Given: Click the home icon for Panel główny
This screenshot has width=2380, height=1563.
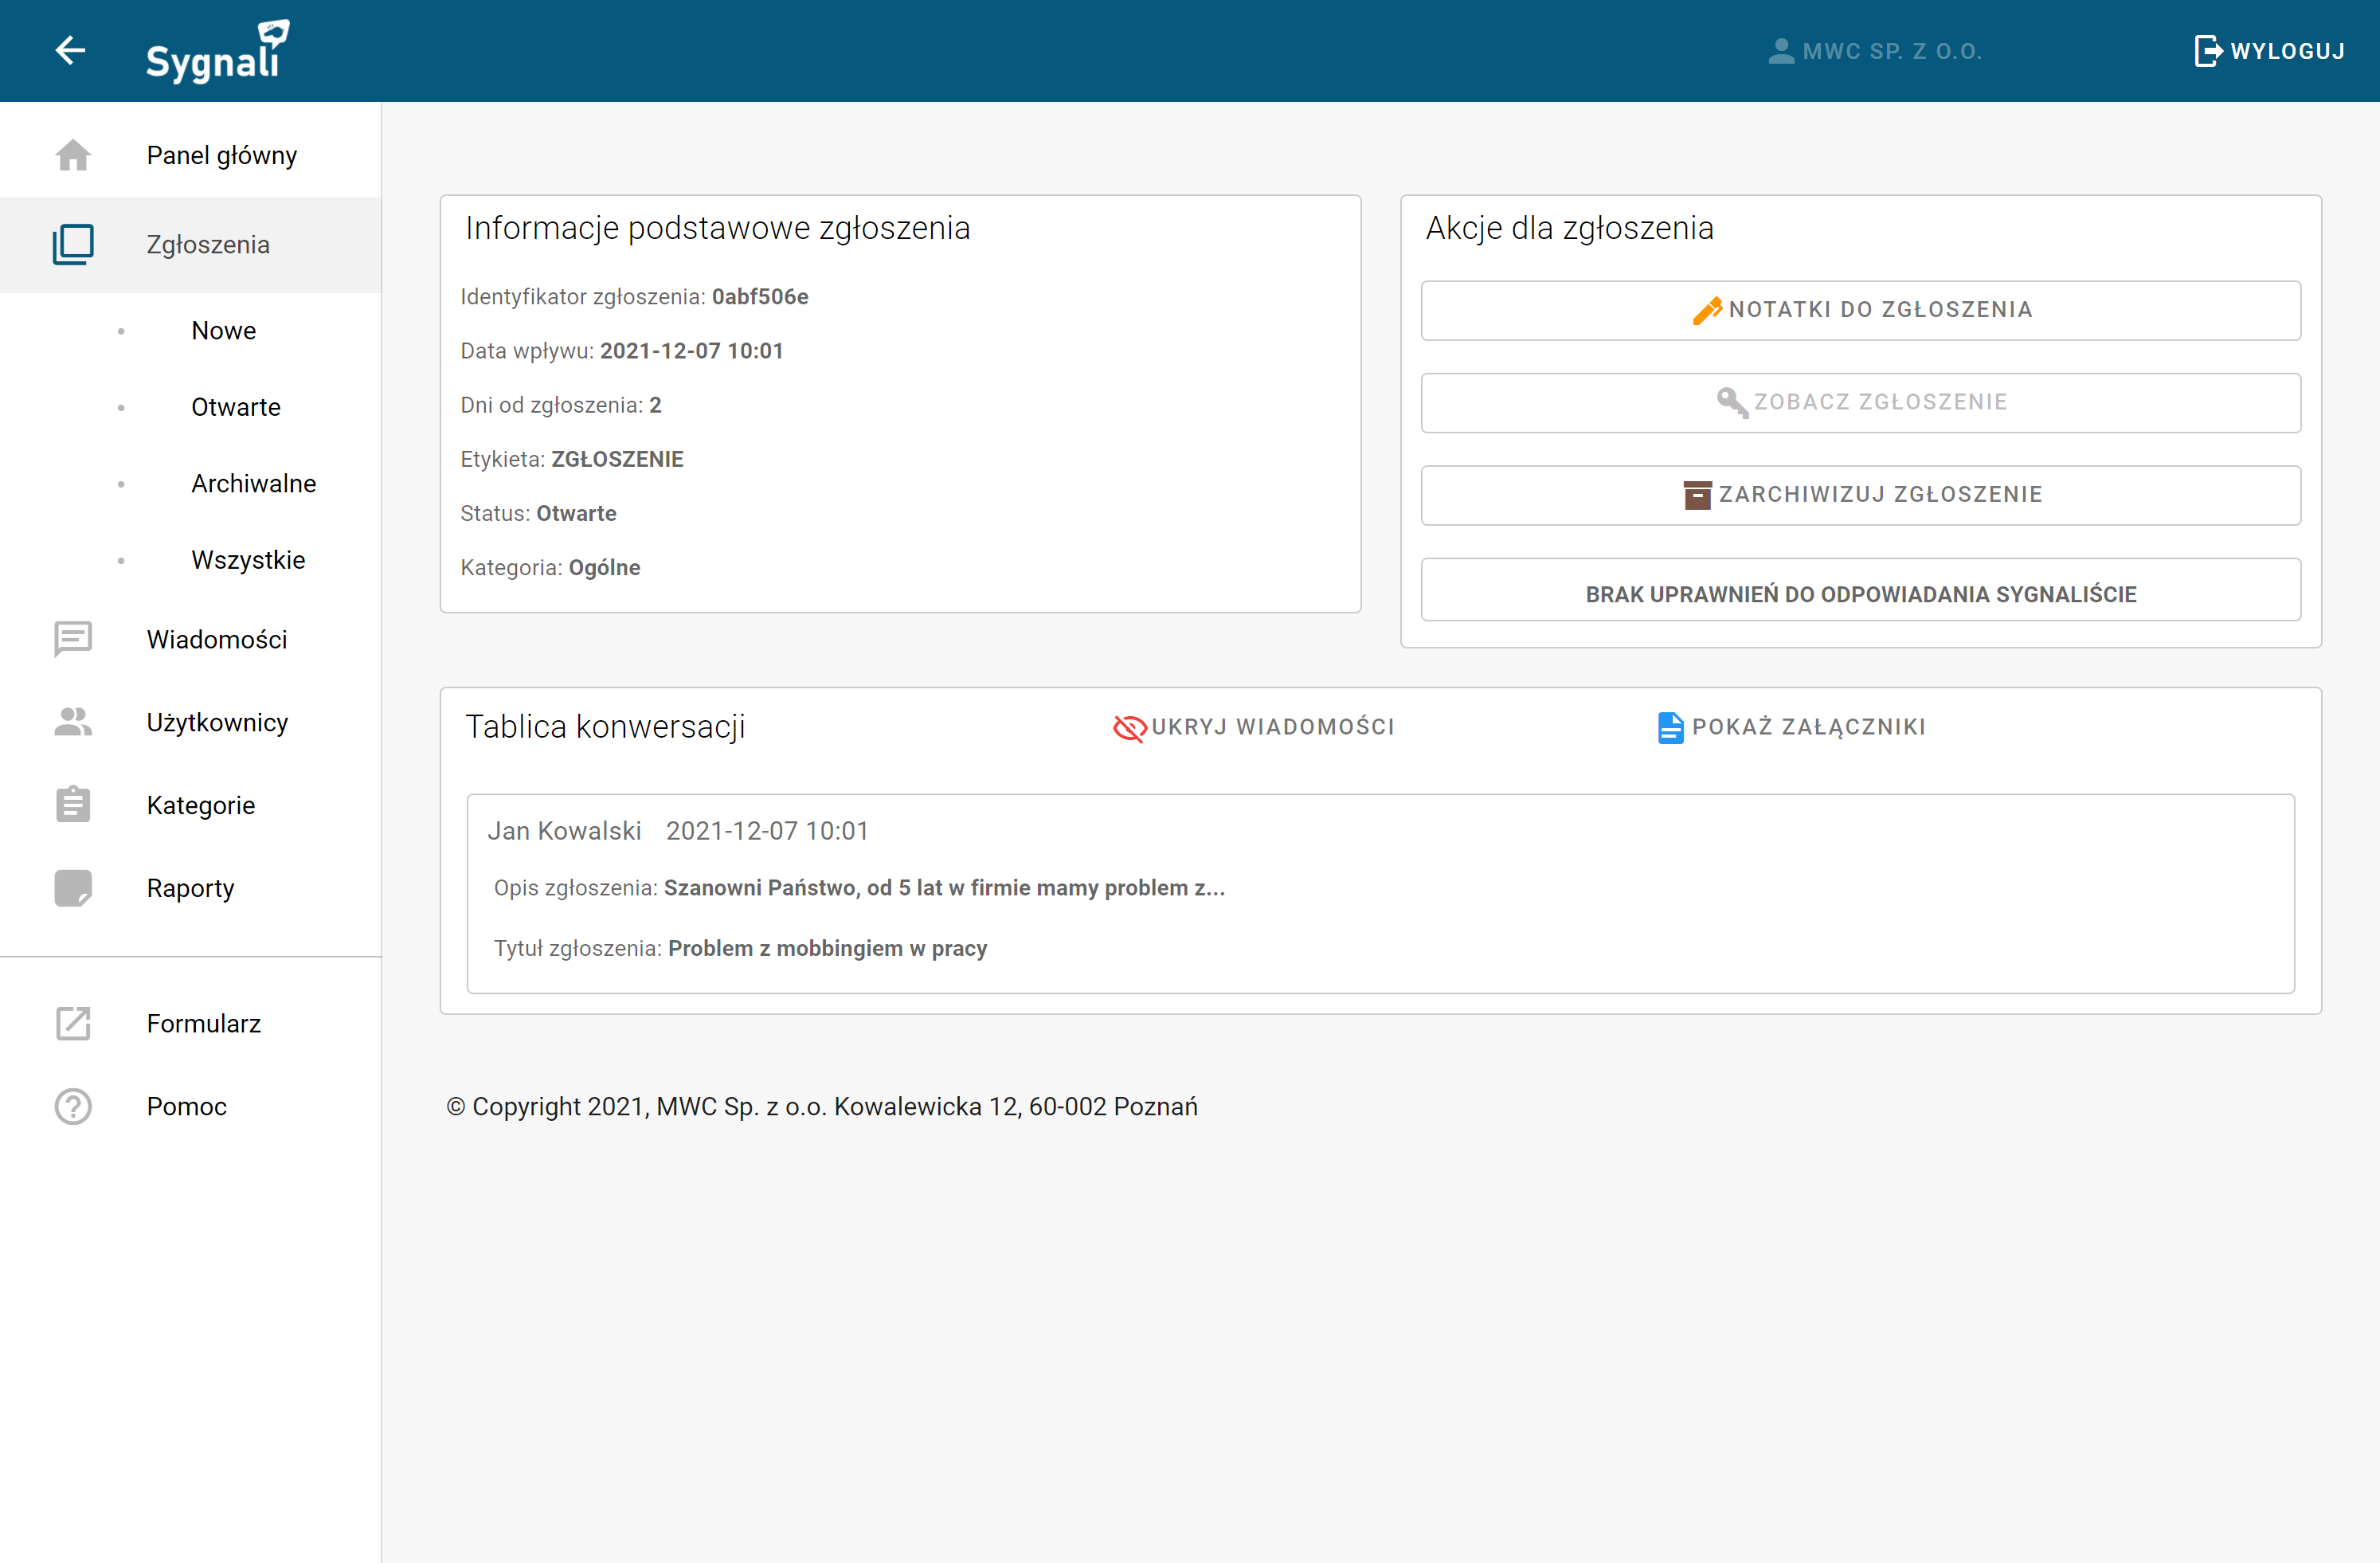Looking at the screenshot, I should click(x=73, y=155).
